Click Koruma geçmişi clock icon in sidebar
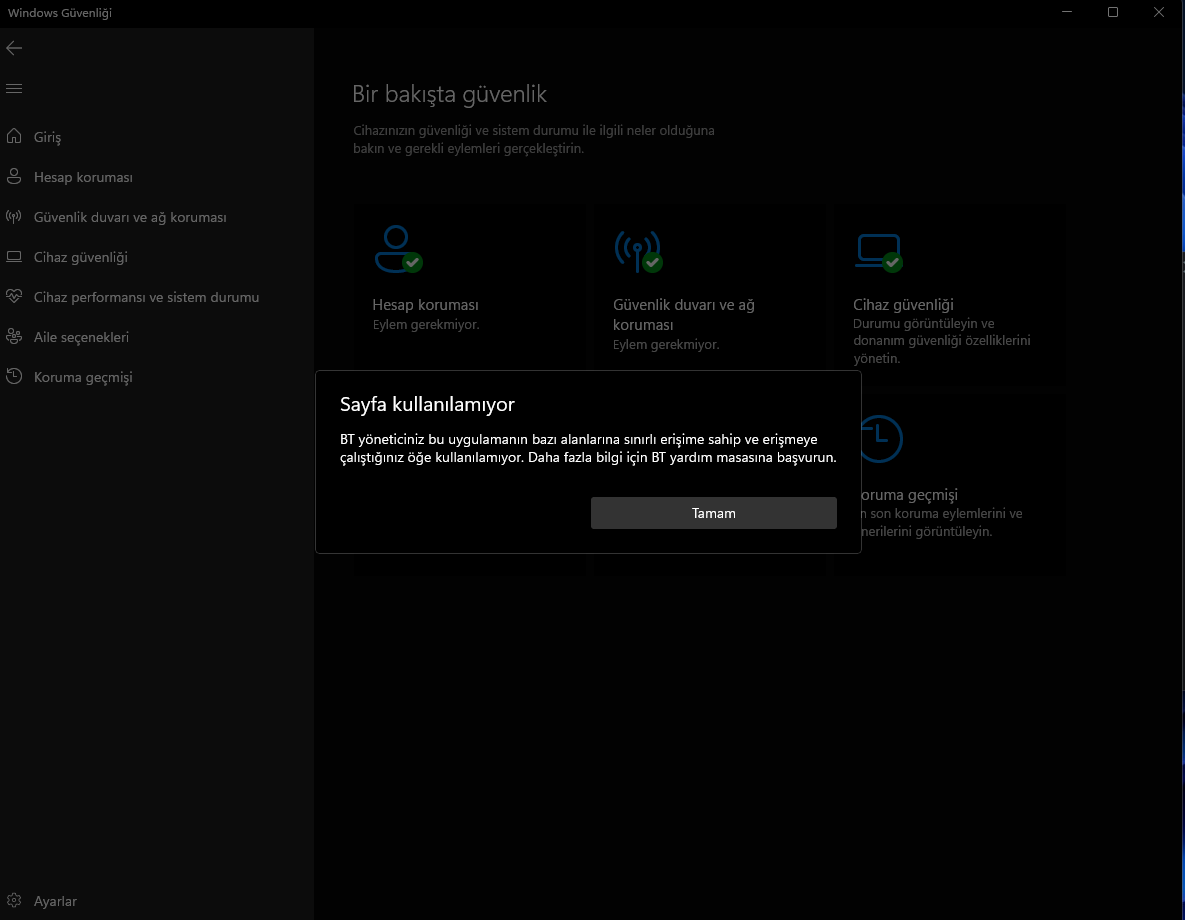1185x920 pixels. 14,376
